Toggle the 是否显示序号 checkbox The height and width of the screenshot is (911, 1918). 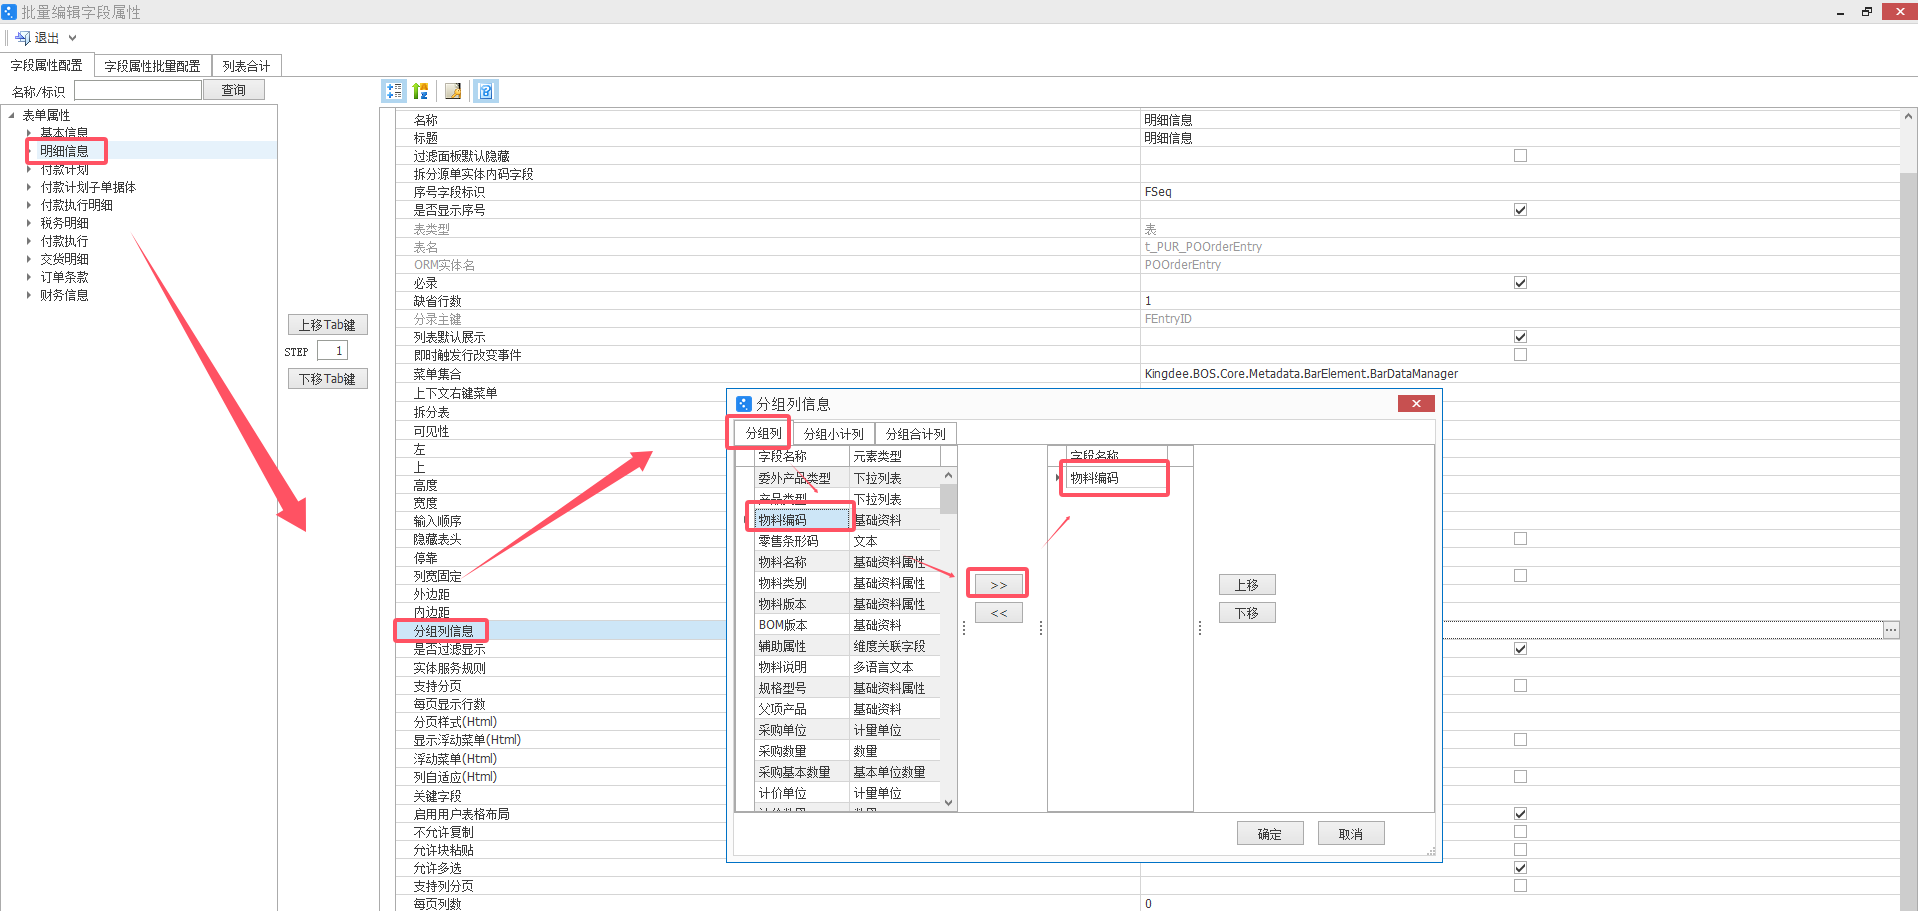[x=1520, y=210]
